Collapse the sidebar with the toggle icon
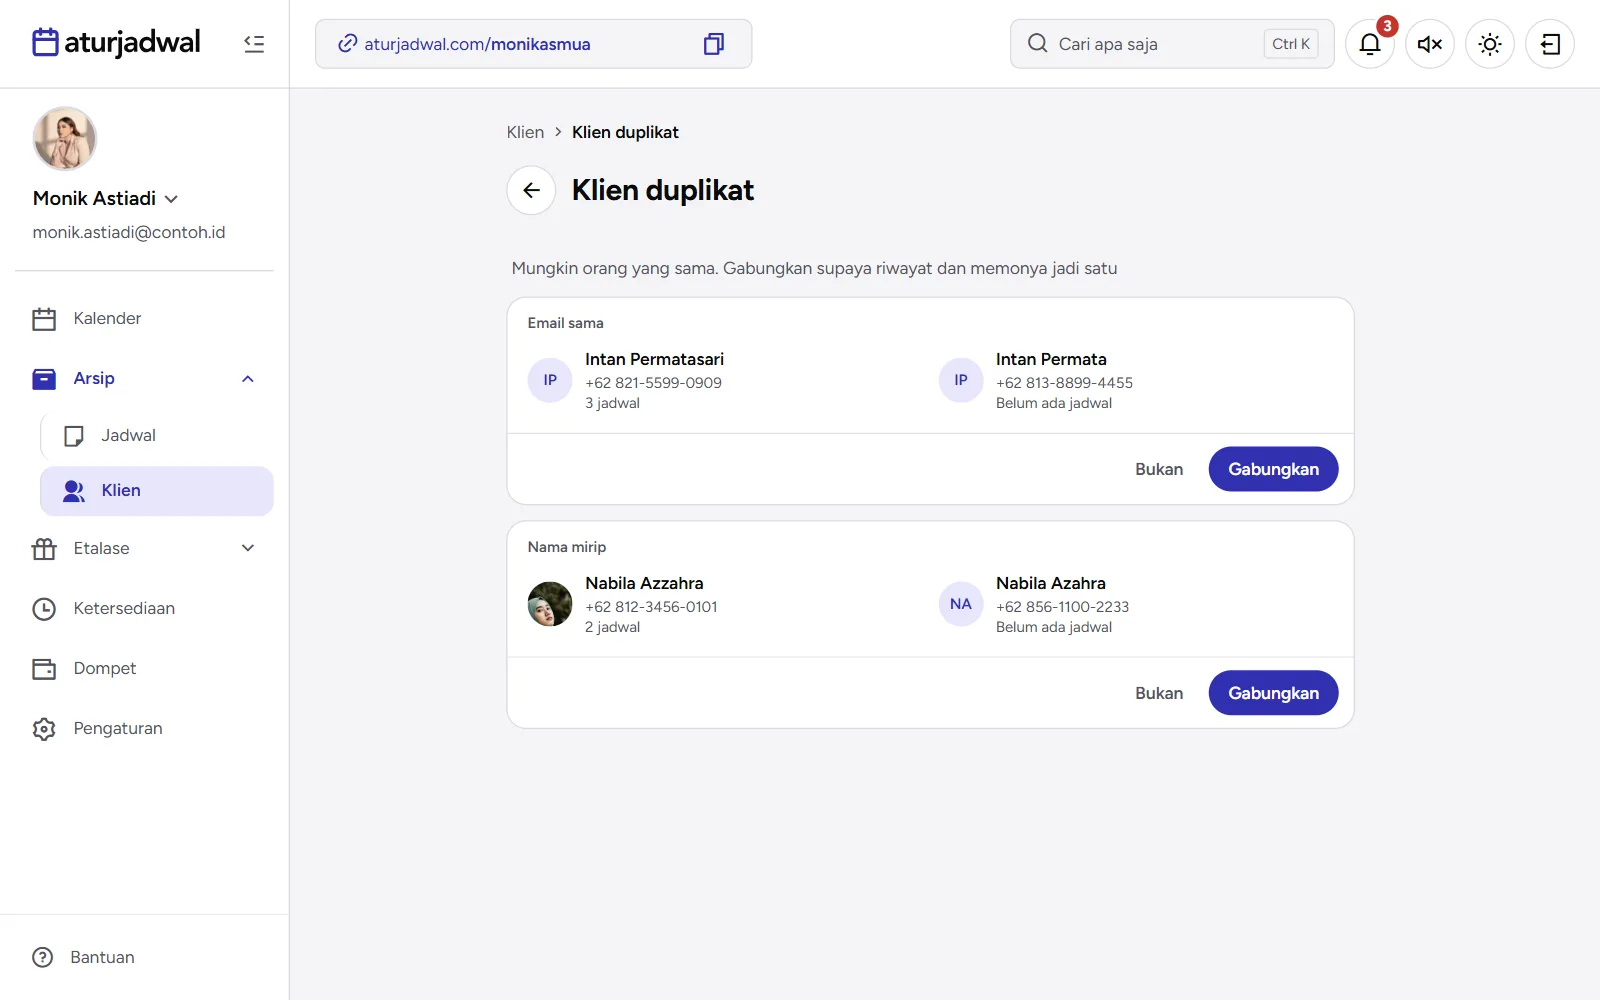This screenshot has width=1600, height=1000. tap(254, 44)
